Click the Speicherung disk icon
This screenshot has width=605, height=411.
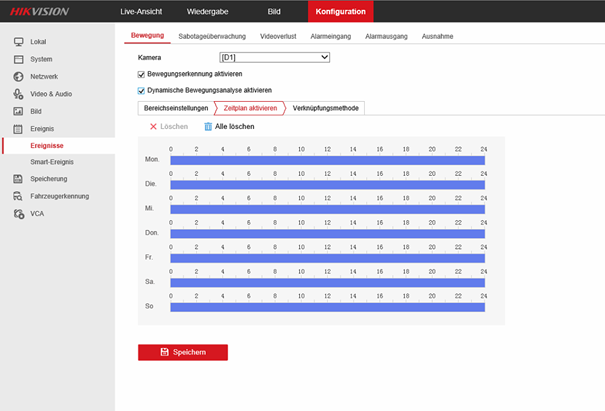point(18,179)
